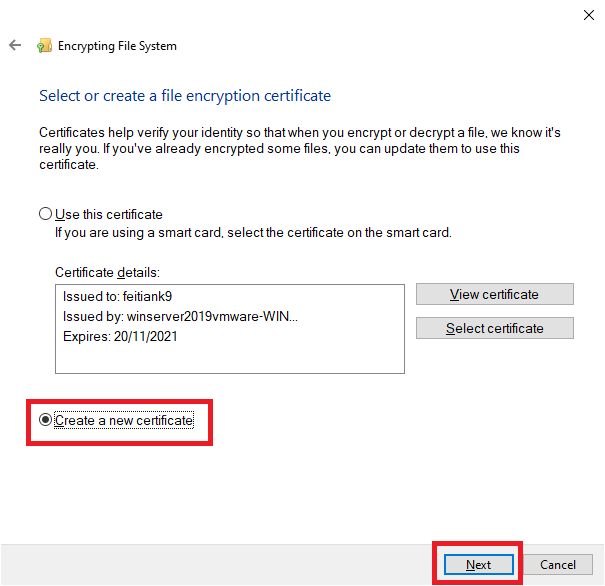Click the 'Certificates help verify your identity' paragraph
The height and width of the screenshot is (586, 605).
[300, 149]
